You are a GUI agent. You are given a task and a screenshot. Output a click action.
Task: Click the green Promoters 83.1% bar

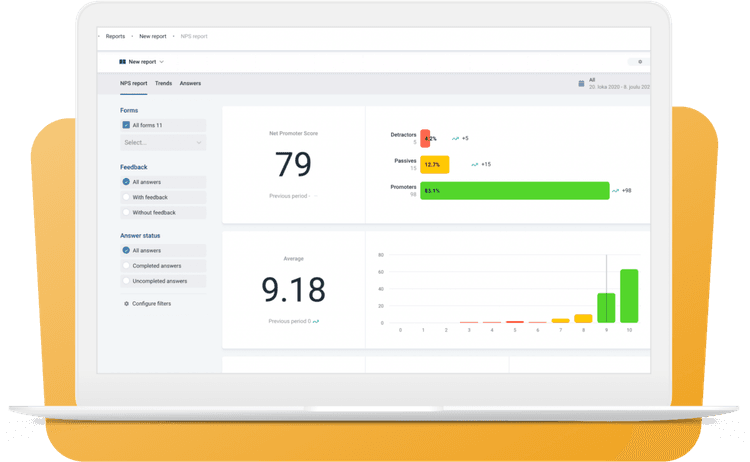pyautogui.click(x=515, y=191)
